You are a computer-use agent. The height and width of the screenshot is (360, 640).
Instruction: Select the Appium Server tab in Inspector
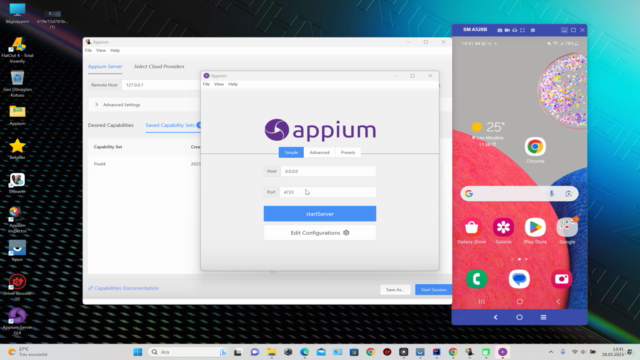pyautogui.click(x=105, y=67)
